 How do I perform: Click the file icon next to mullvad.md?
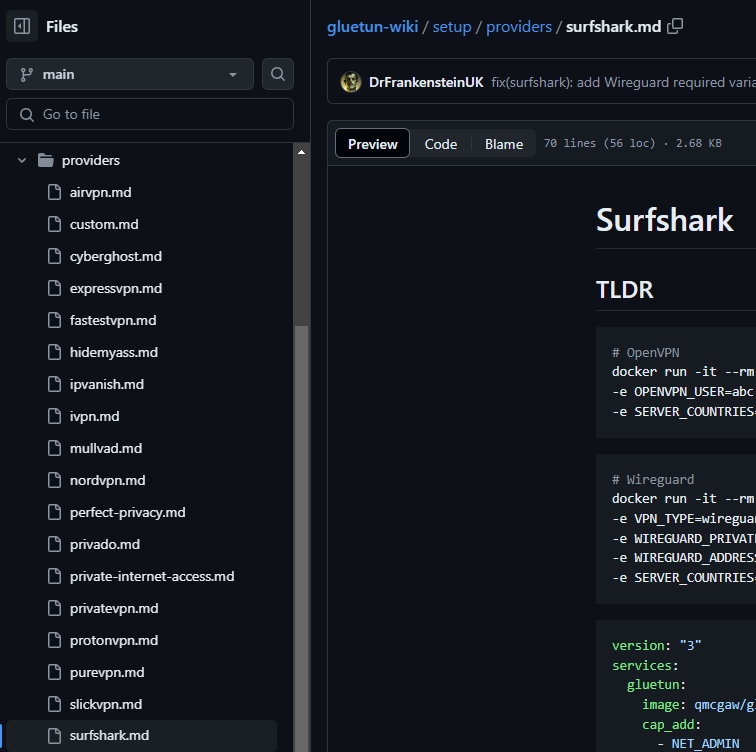(54, 448)
